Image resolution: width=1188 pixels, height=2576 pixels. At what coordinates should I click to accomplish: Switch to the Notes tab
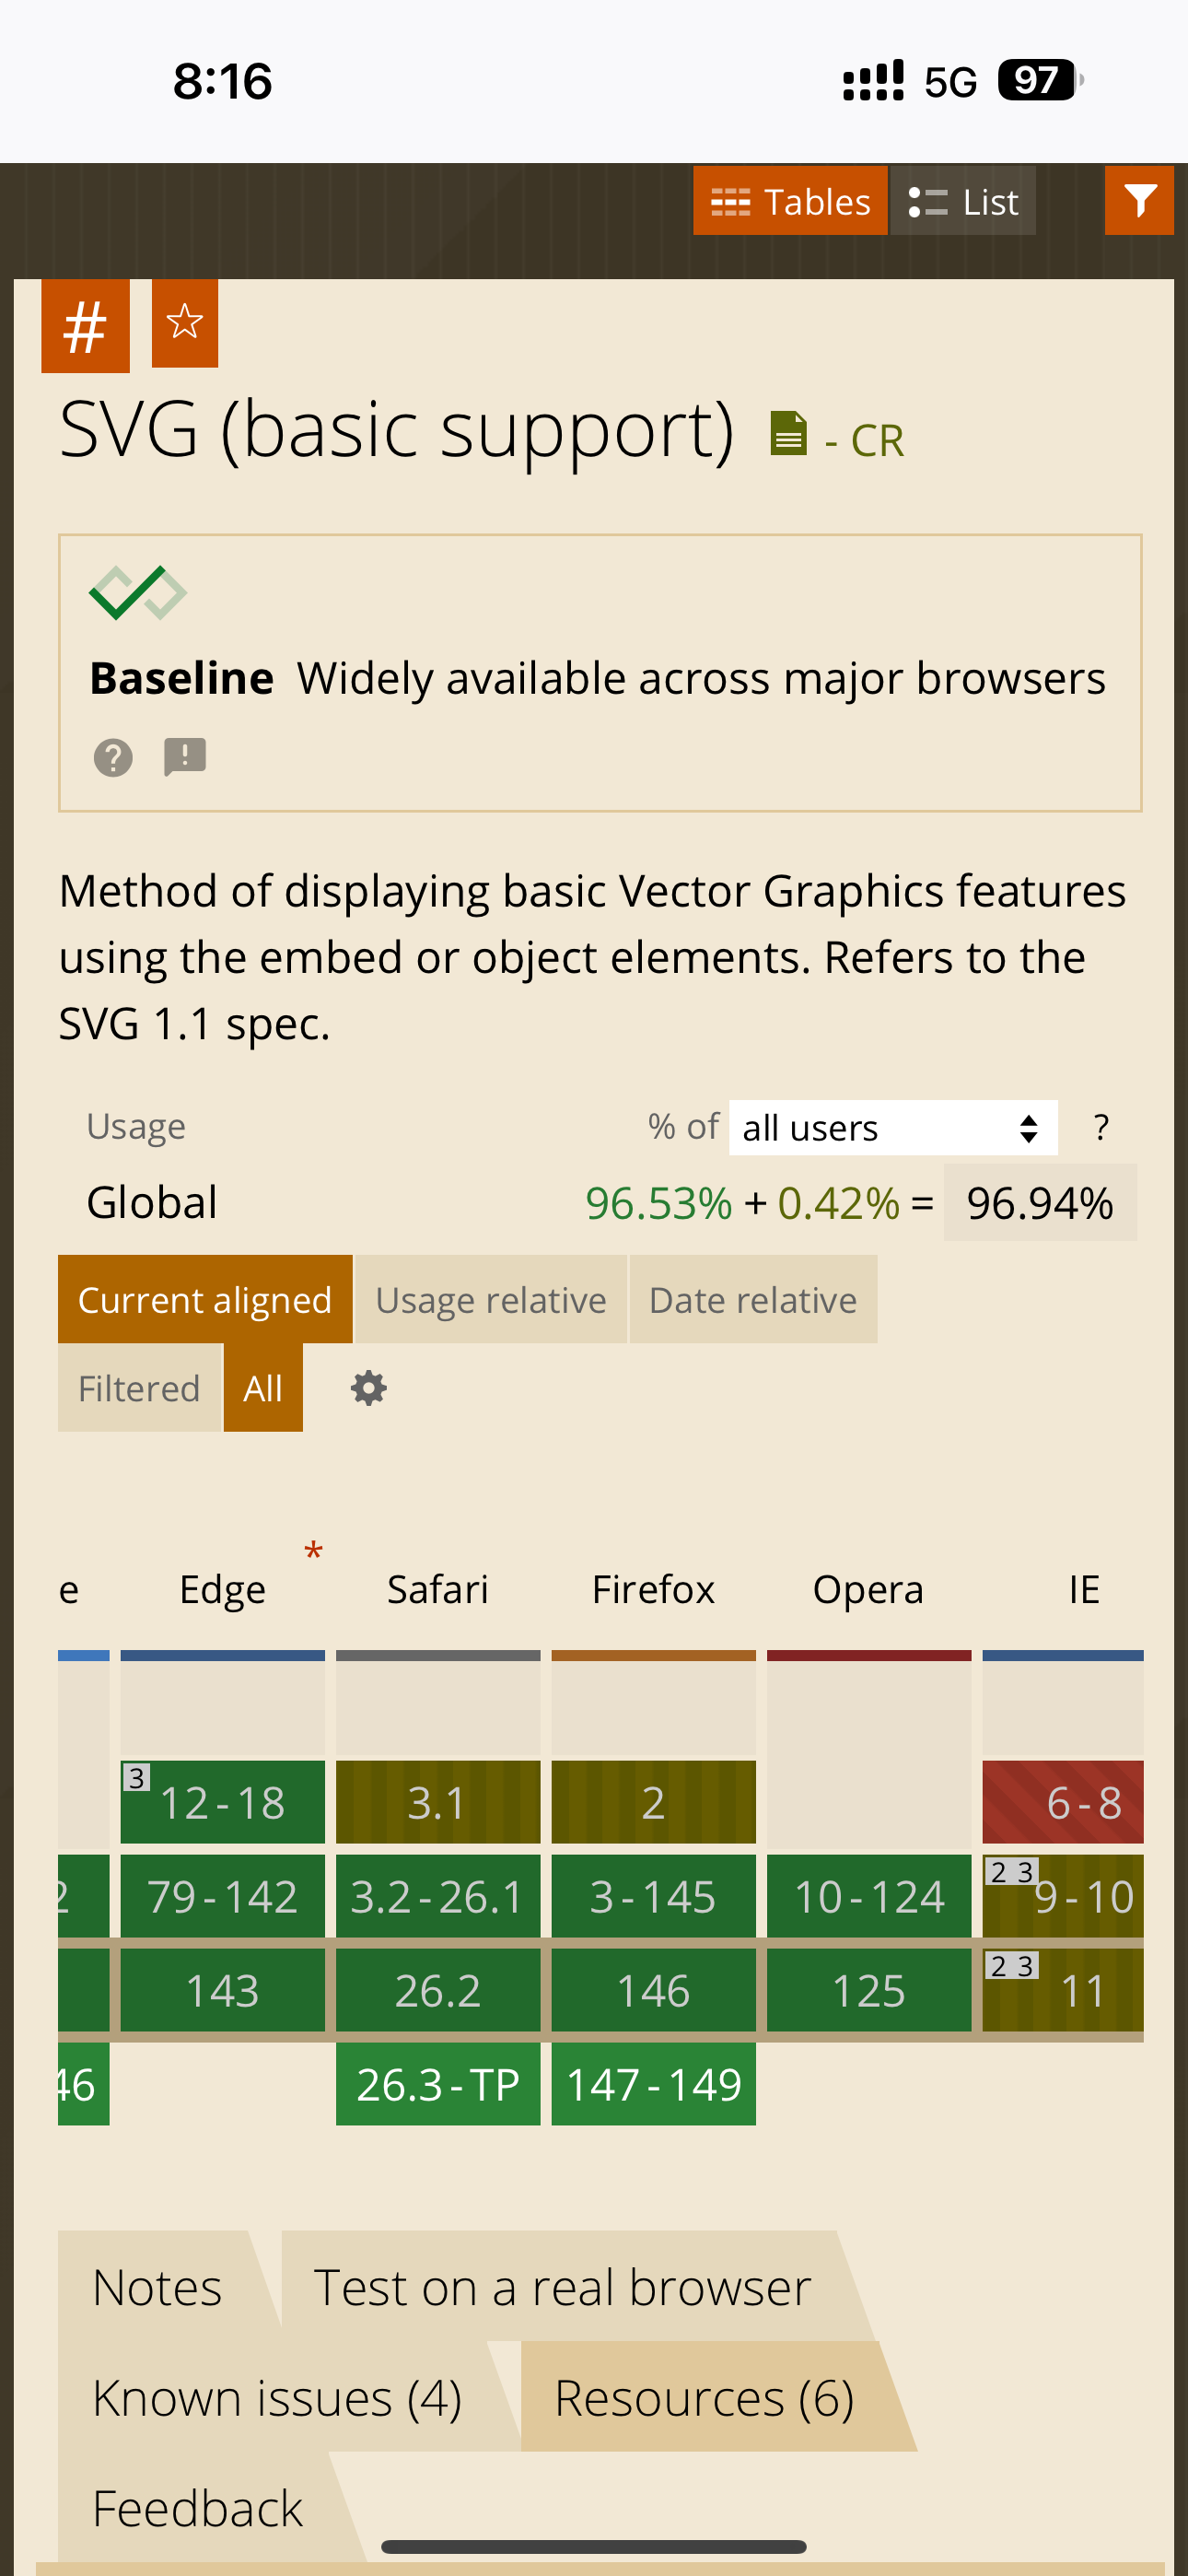(157, 2287)
